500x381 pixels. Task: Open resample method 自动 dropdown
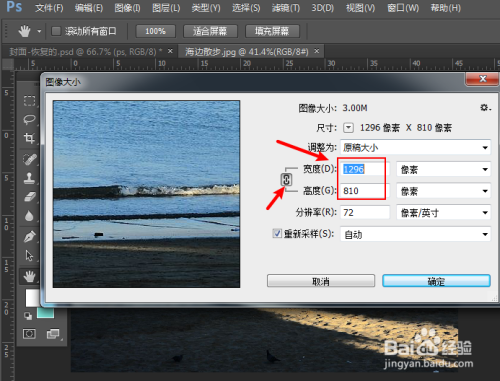pos(415,234)
